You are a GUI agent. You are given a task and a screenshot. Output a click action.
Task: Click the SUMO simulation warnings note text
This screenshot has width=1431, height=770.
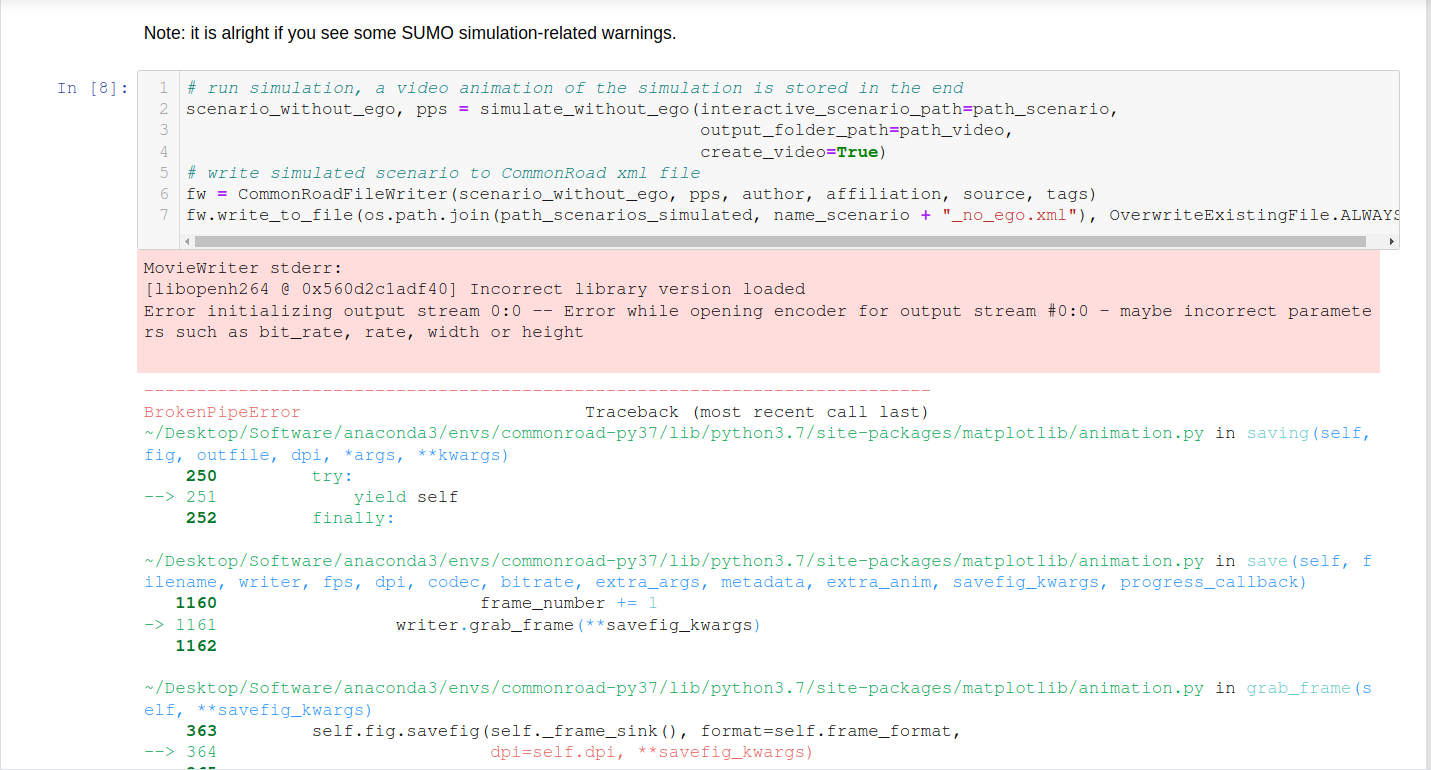pos(410,33)
